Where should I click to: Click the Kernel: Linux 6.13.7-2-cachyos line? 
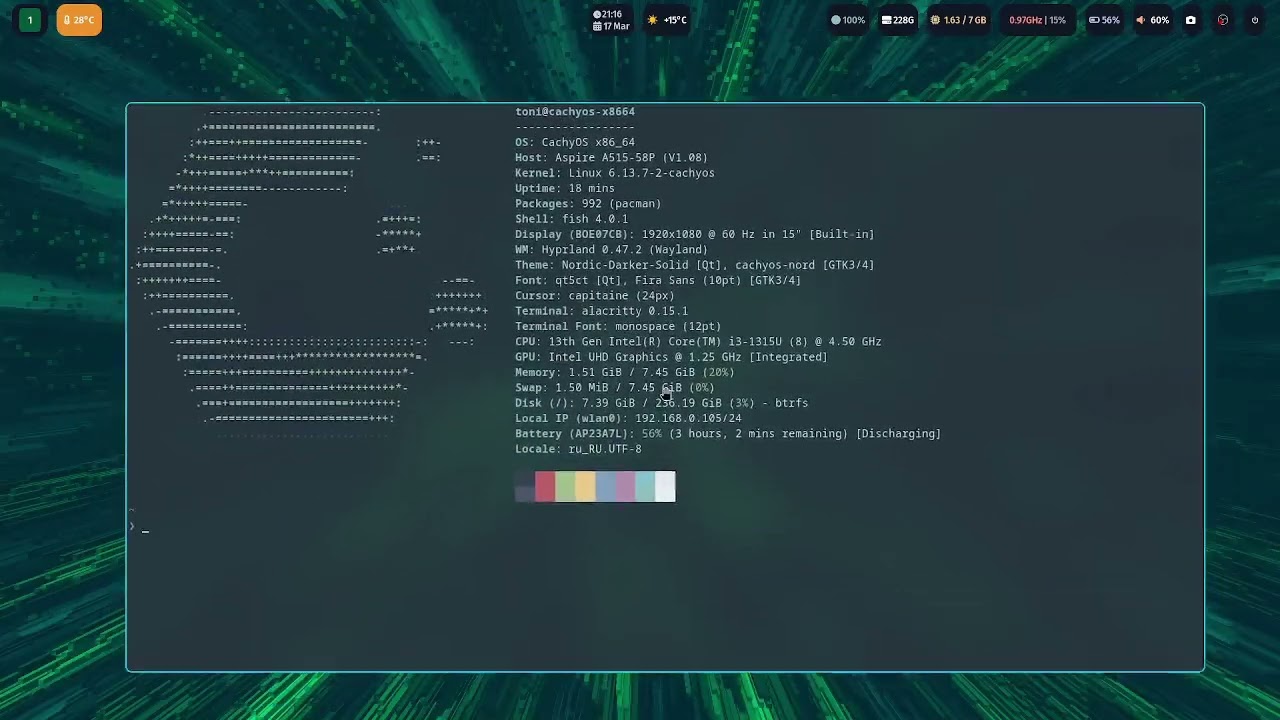(x=615, y=173)
